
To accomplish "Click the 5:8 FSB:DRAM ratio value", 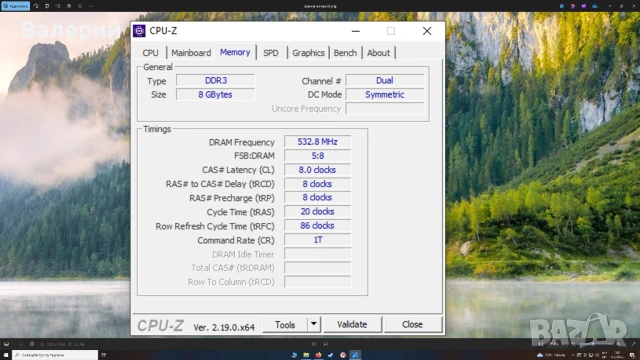I will pos(318,156).
